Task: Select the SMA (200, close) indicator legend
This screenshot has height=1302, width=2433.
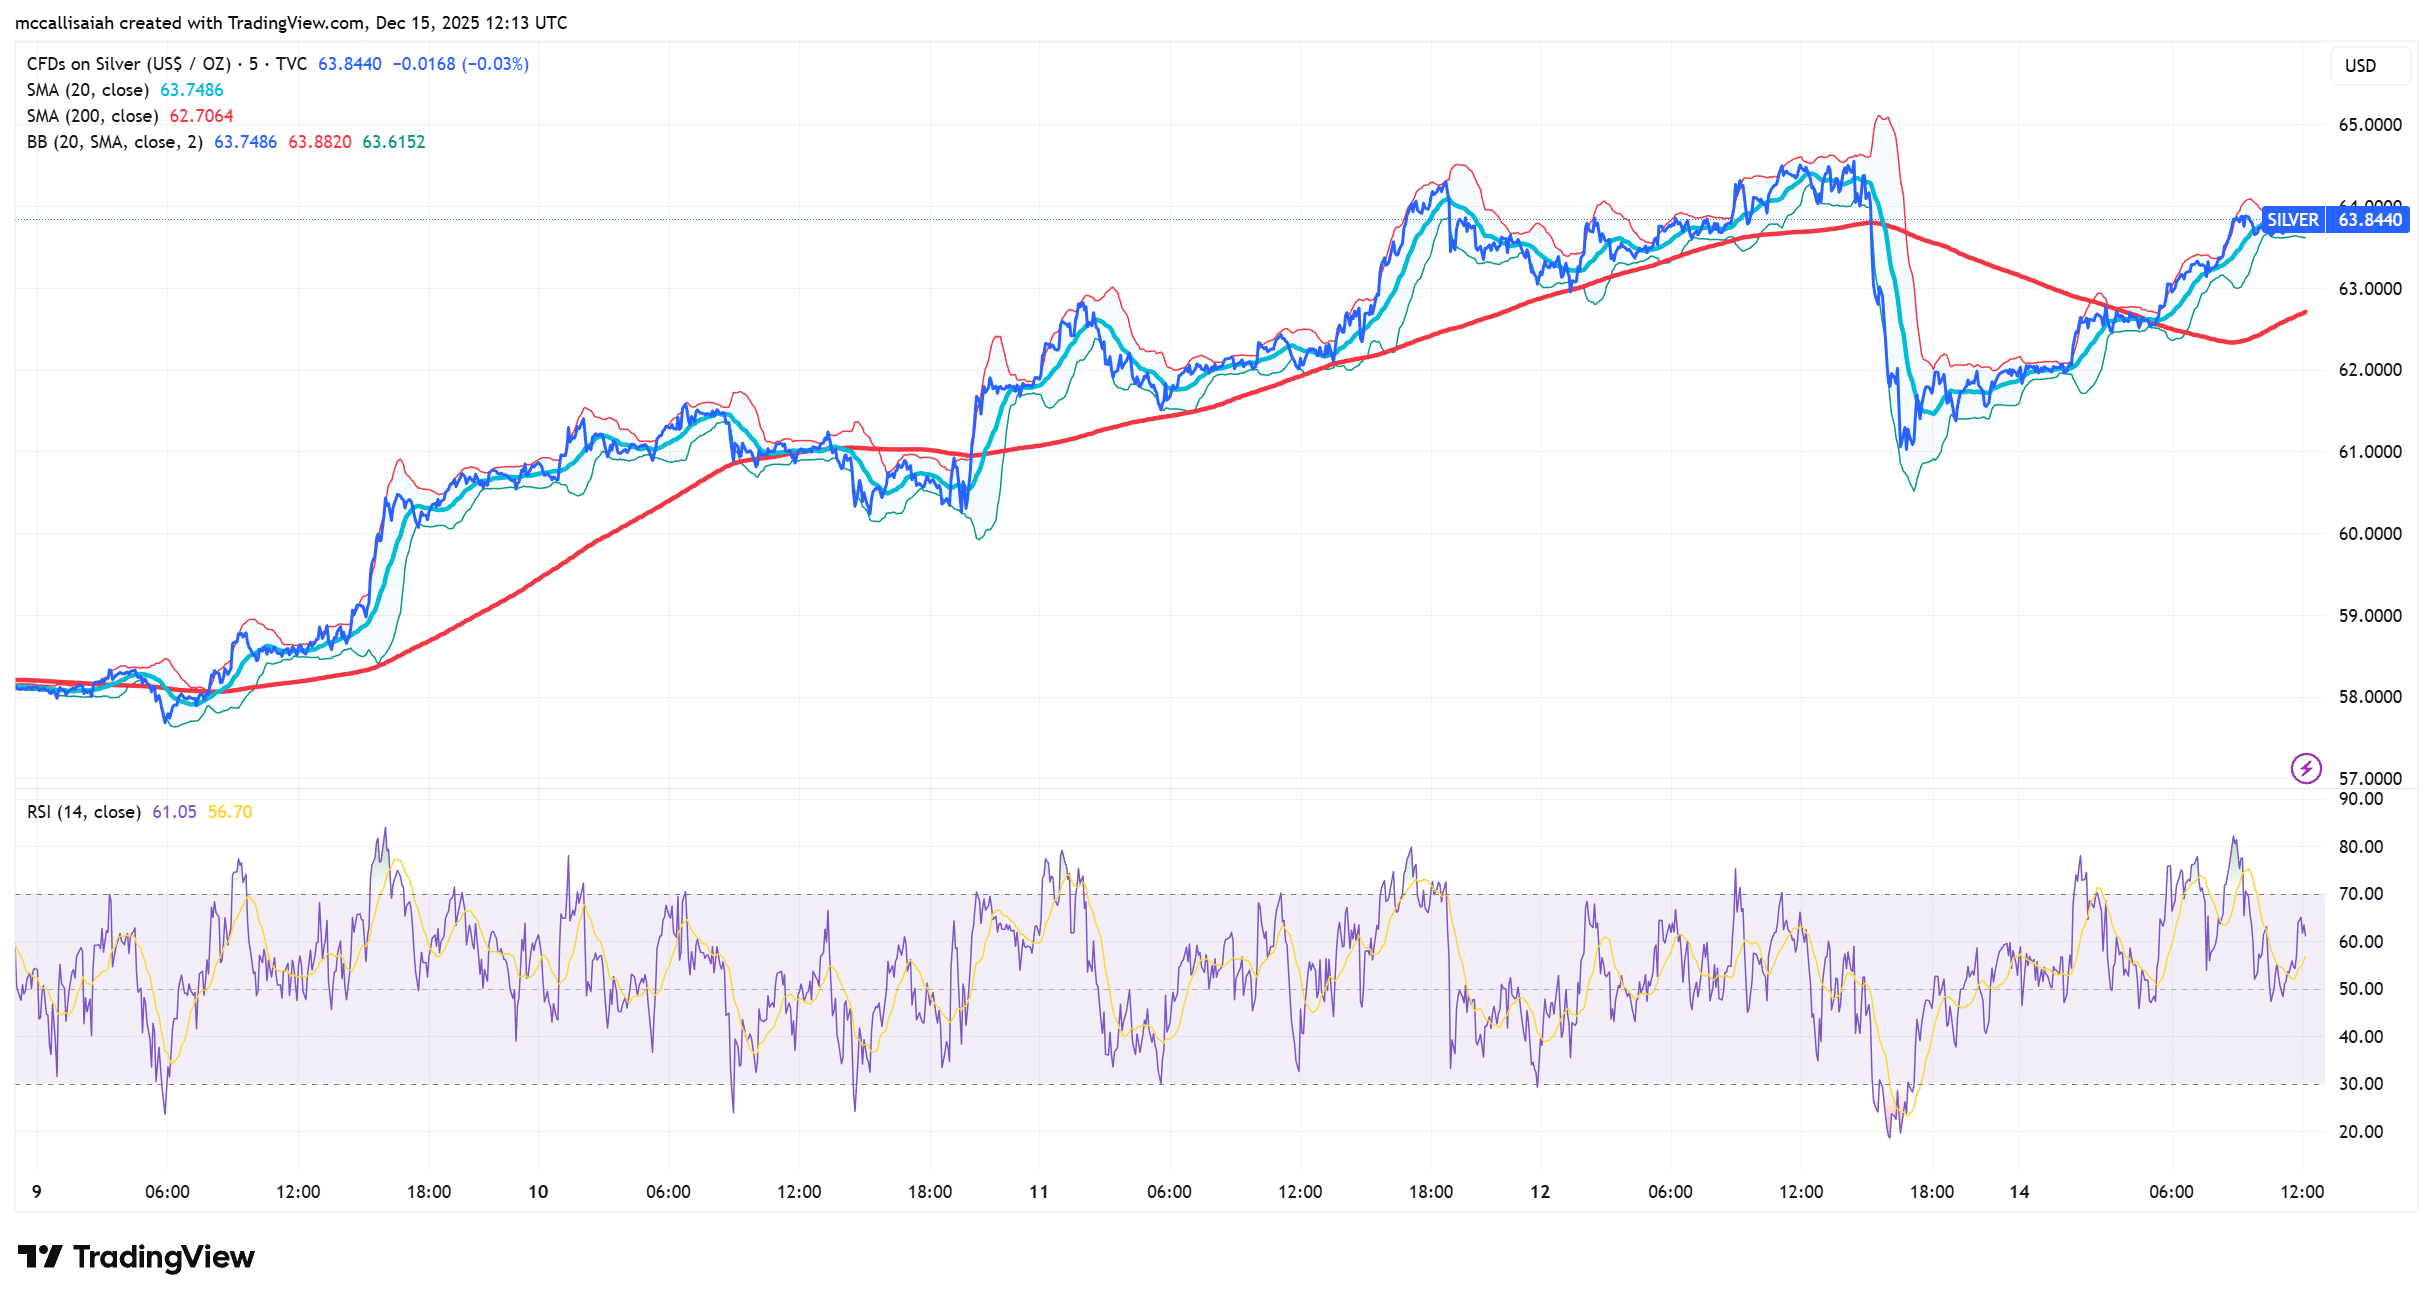Action: pyautogui.click(x=92, y=116)
